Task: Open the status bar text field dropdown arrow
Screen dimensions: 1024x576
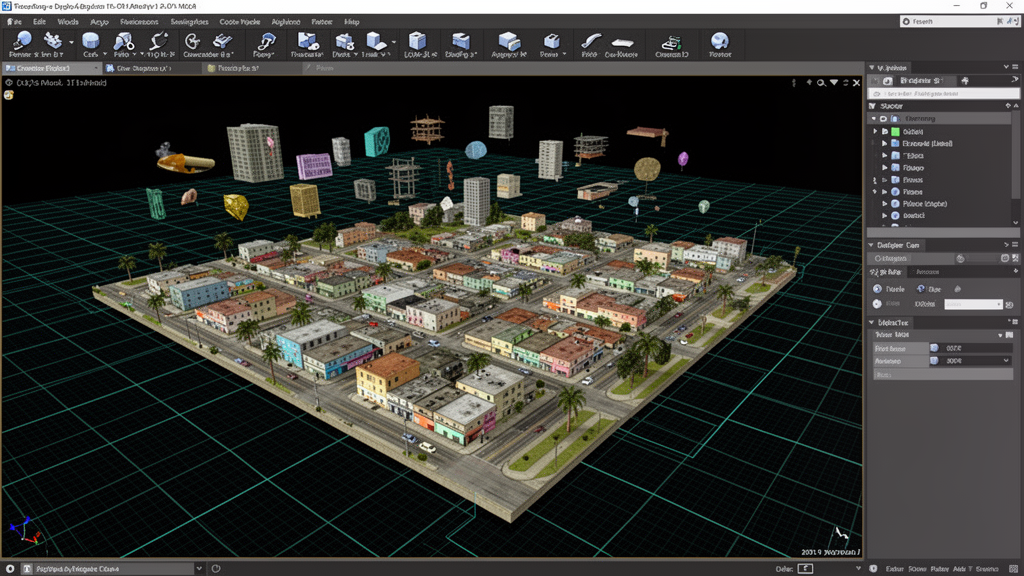Action: [x=199, y=569]
